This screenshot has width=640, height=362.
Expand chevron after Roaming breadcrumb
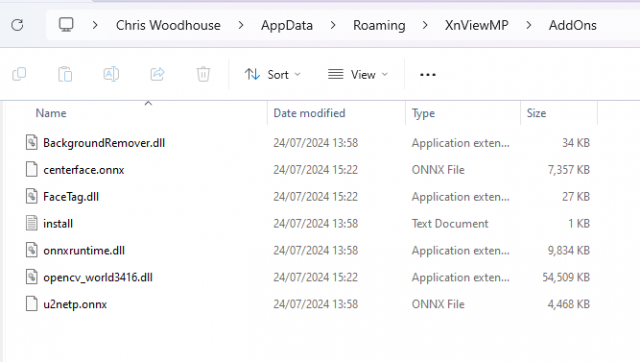tap(425, 25)
